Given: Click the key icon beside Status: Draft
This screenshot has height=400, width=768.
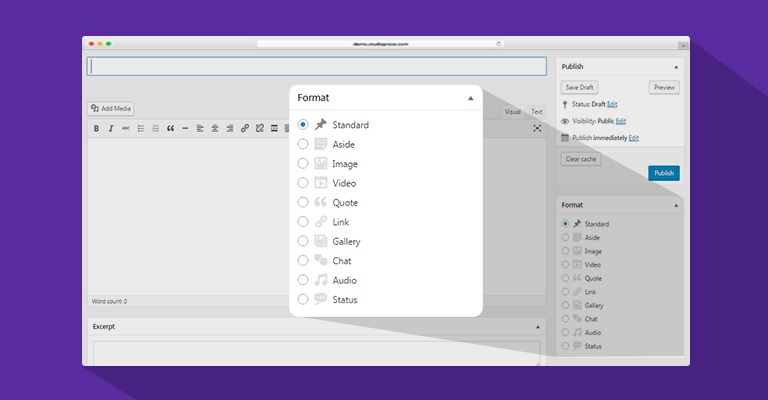Looking at the screenshot, I should tap(565, 104).
